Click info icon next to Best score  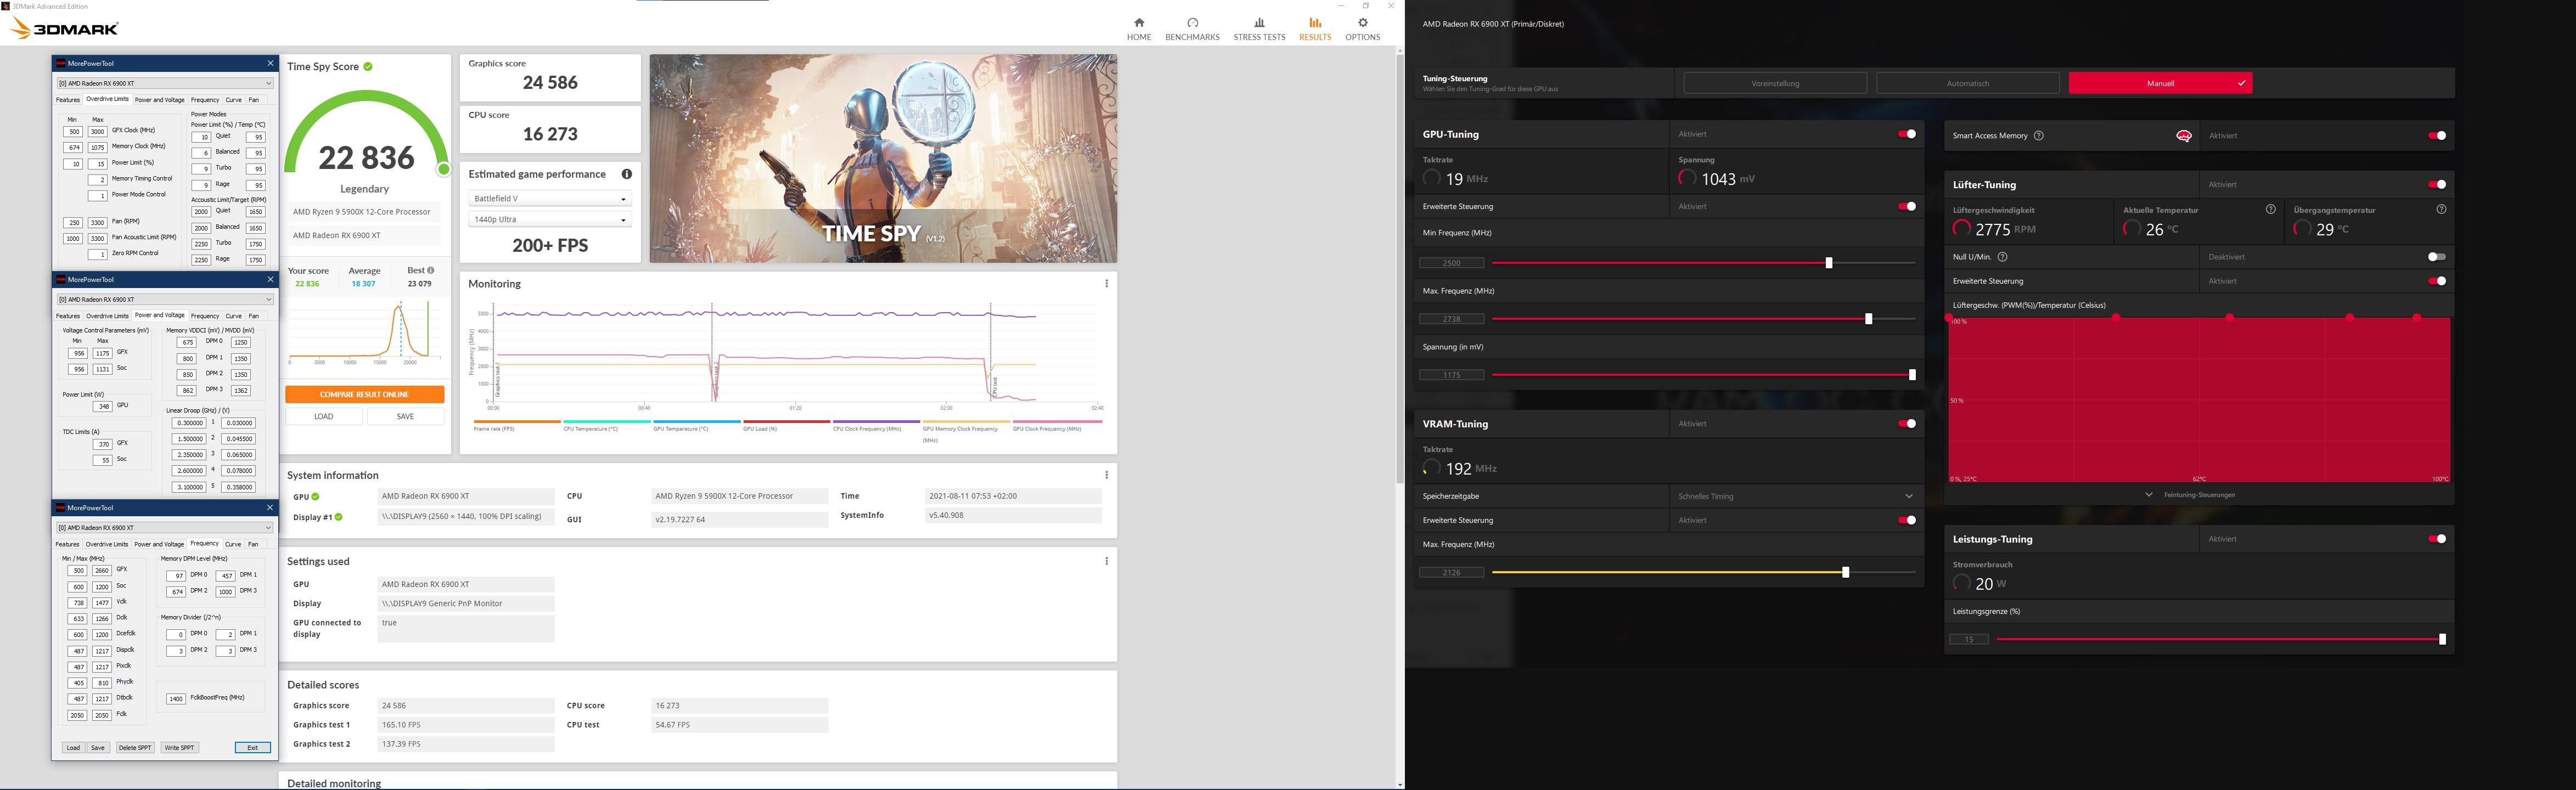[431, 270]
